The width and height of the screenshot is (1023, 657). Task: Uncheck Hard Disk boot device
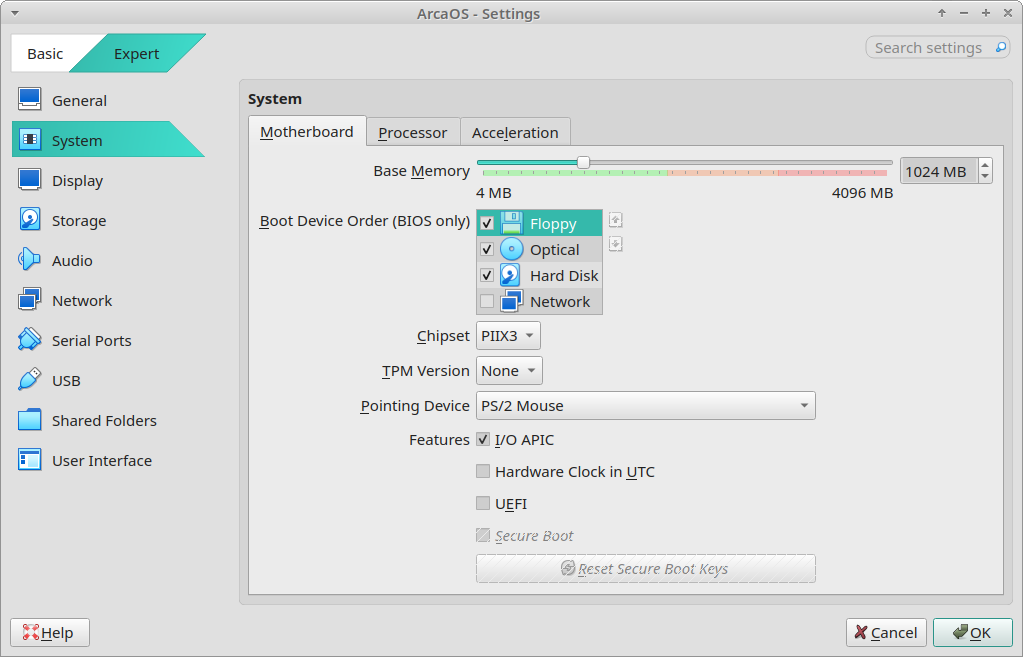pyautogui.click(x=487, y=275)
